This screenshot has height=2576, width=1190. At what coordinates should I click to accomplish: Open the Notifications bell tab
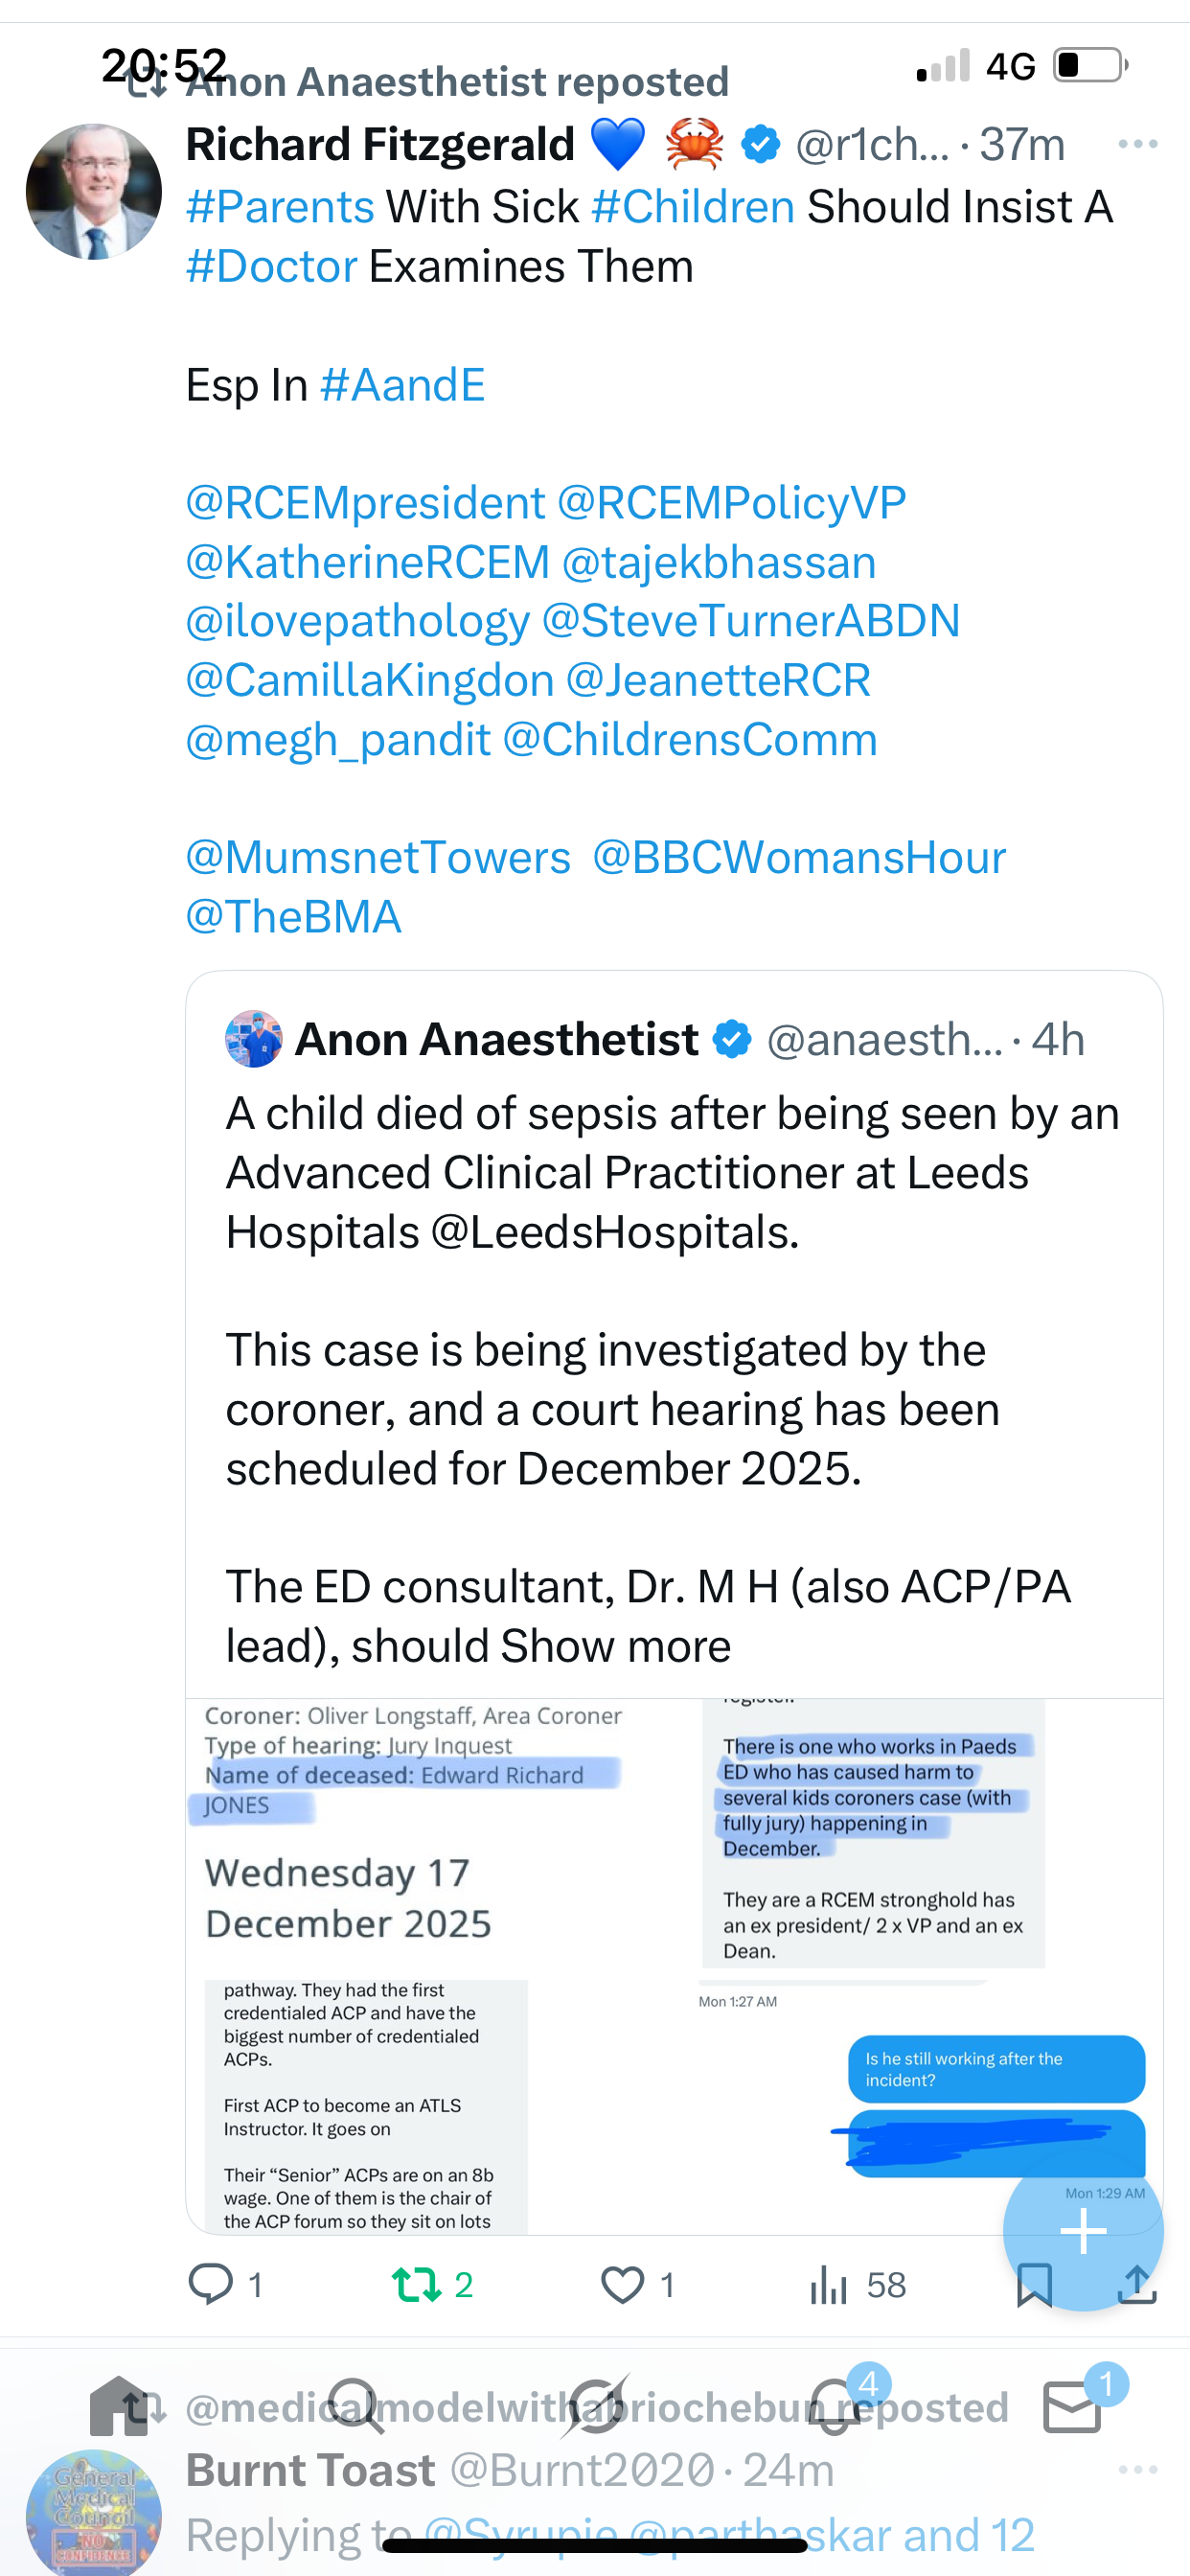pyautogui.click(x=835, y=2406)
